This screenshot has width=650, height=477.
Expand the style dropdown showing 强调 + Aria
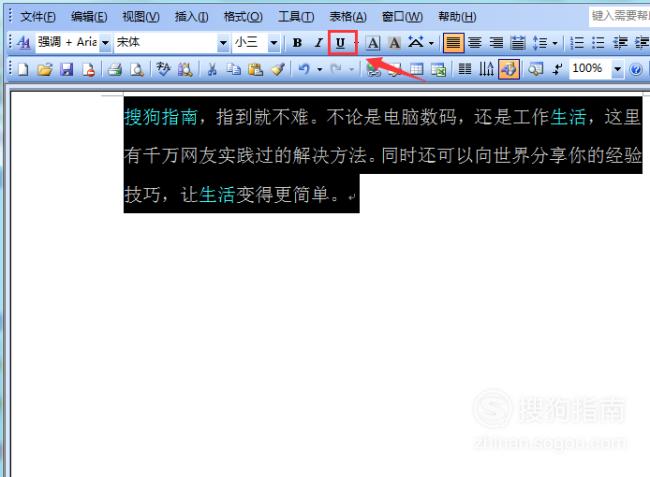[x=105, y=43]
